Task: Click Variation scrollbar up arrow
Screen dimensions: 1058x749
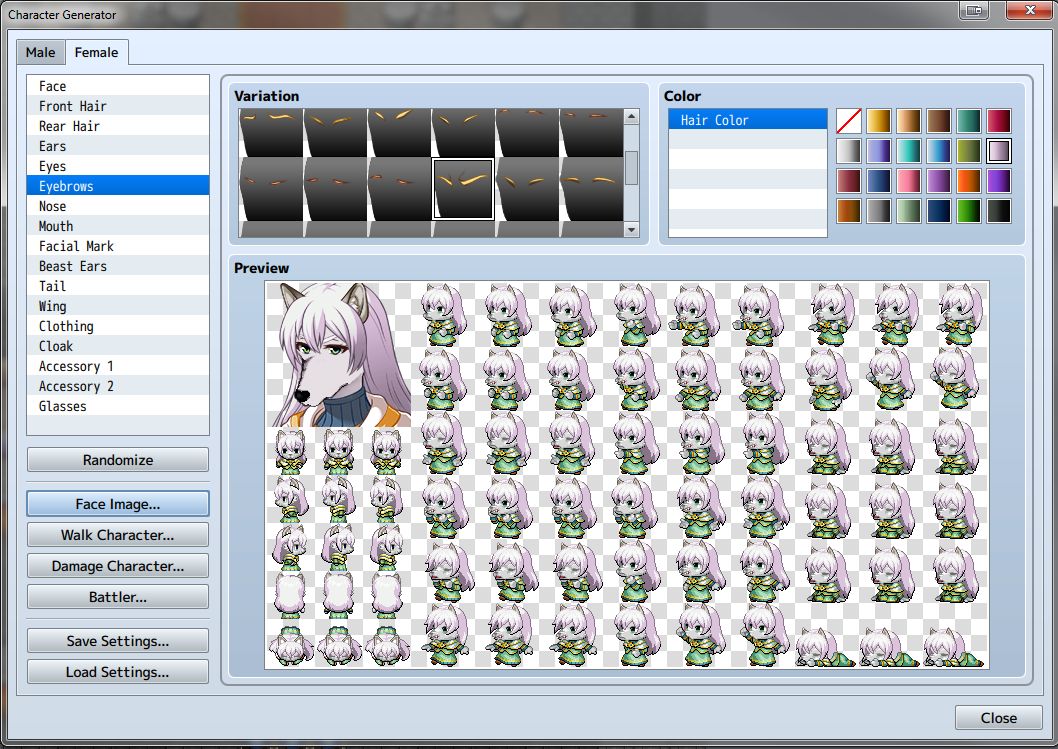Action: [632, 116]
